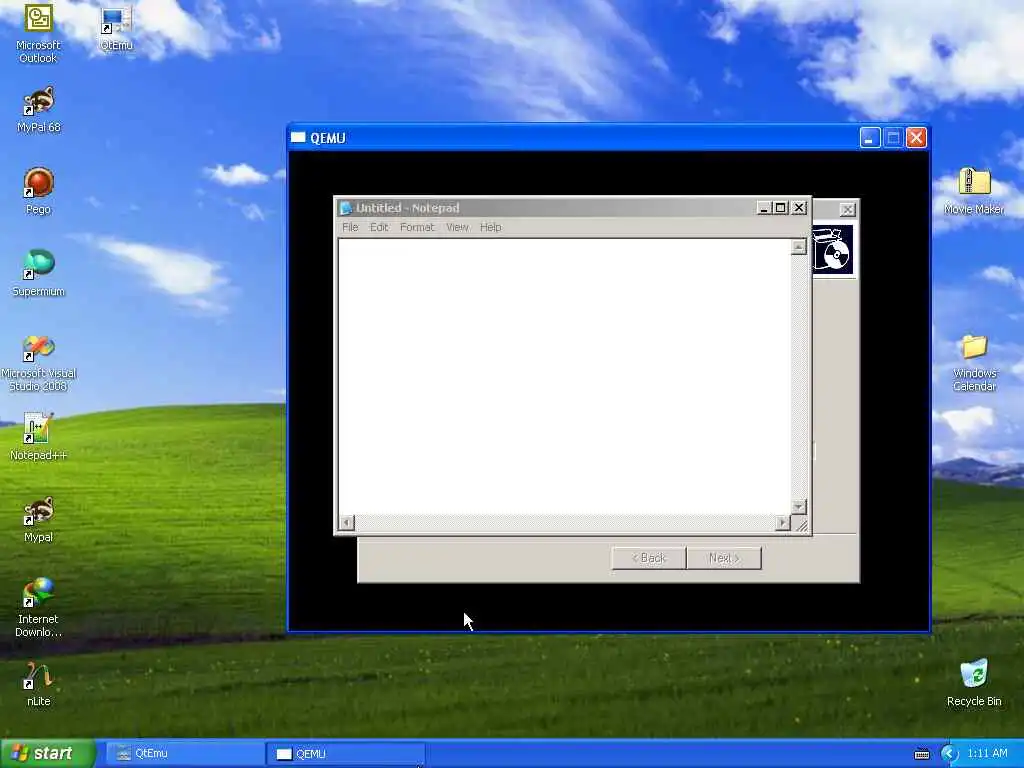Click Notepad horizontal scrollbar left arrow
Image resolution: width=1024 pixels, height=768 pixels.
tap(347, 522)
